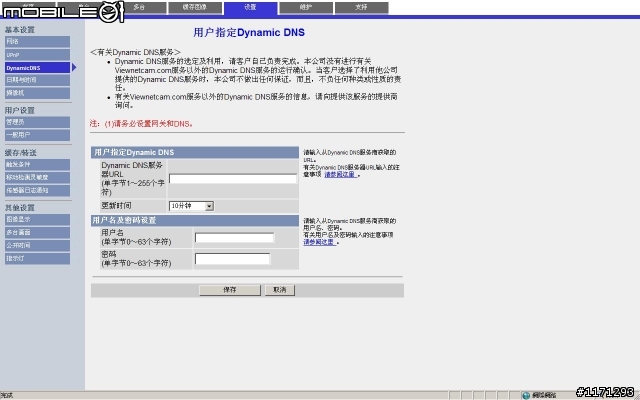The image size is (640, 400).
Task: Open 请参阅这里 link about username and password
Action: coord(320,242)
